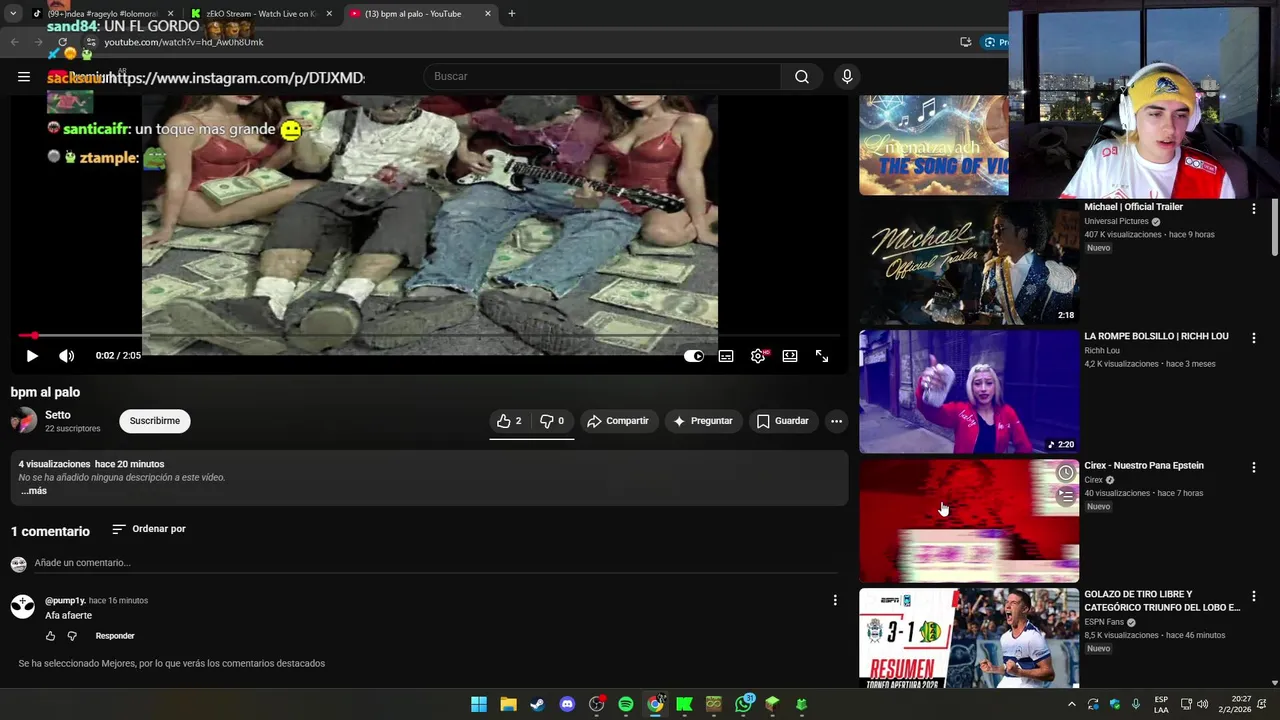Focus the Buscar search box
Screen dimensions: 1280x720
point(602,76)
